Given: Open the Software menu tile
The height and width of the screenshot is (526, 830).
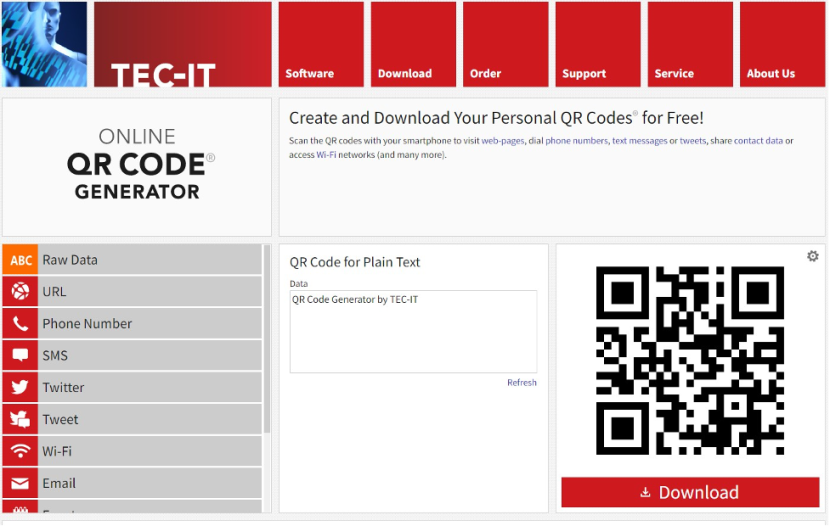Looking at the screenshot, I should [x=320, y=45].
